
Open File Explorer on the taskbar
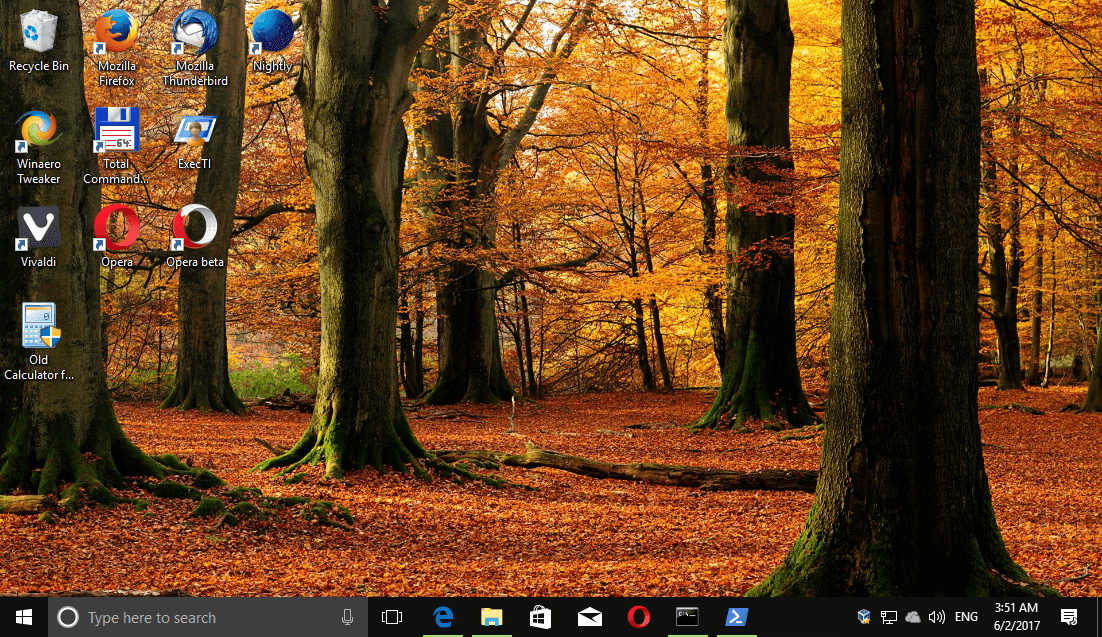pyautogui.click(x=491, y=617)
